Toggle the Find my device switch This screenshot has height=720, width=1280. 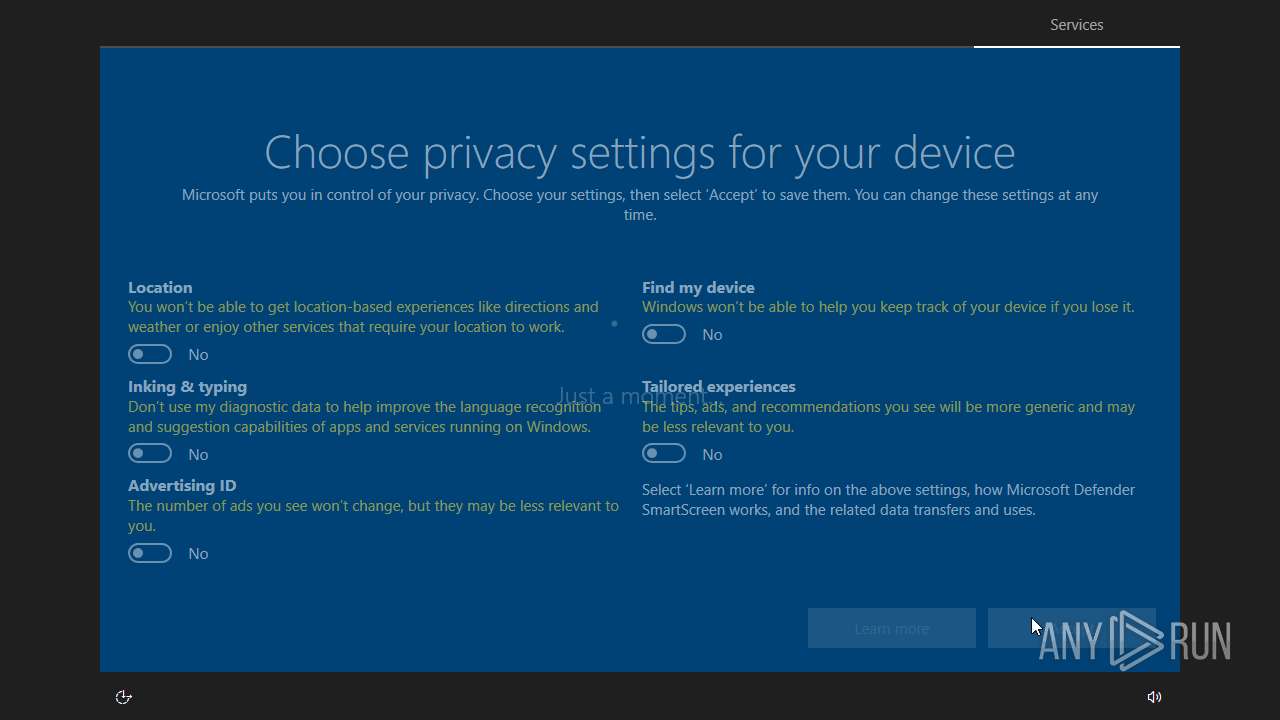tap(664, 334)
